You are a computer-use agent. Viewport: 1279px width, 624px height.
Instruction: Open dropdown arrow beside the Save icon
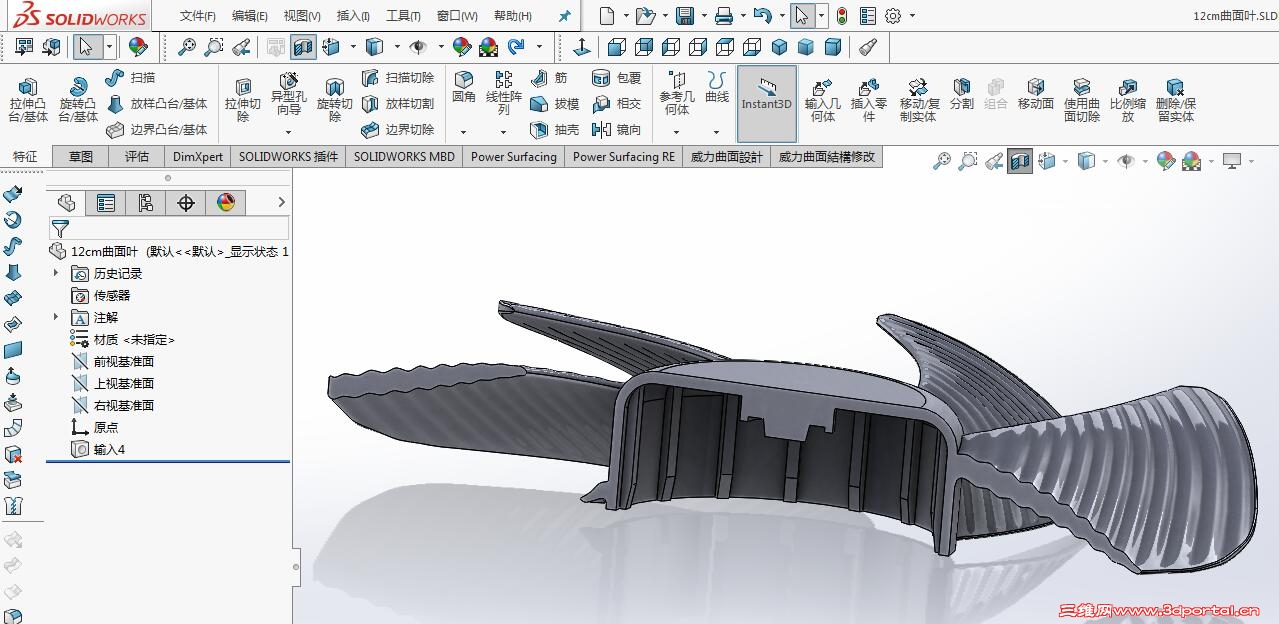702,16
